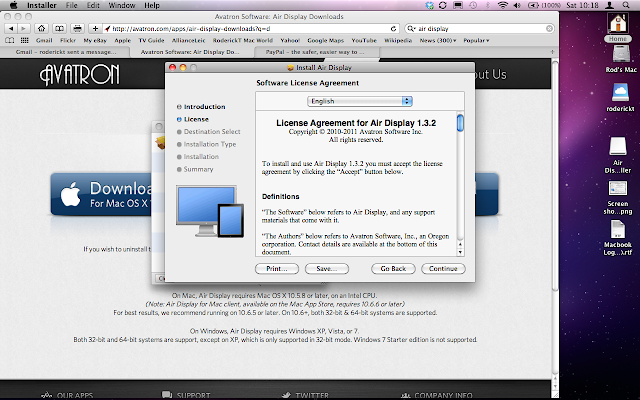Go to home page via house icon
The image size is (640, 400).
(x=41, y=29)
